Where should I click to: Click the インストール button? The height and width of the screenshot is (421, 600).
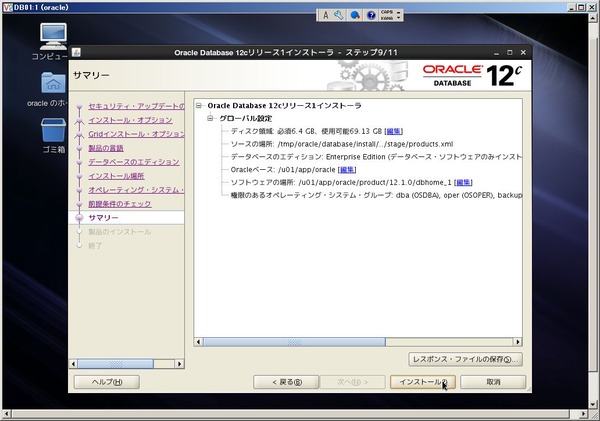tap(423, 382)
